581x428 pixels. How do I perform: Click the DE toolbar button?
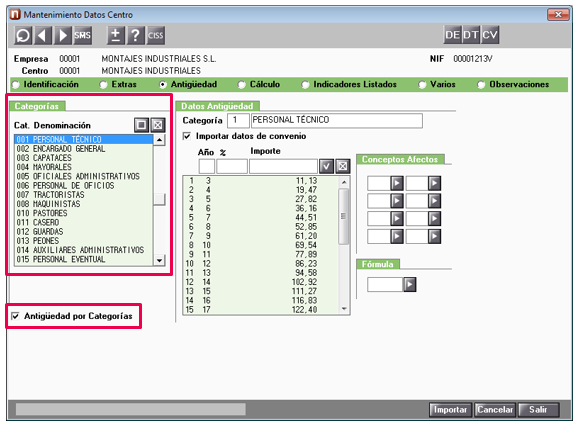tap(452, 35)
